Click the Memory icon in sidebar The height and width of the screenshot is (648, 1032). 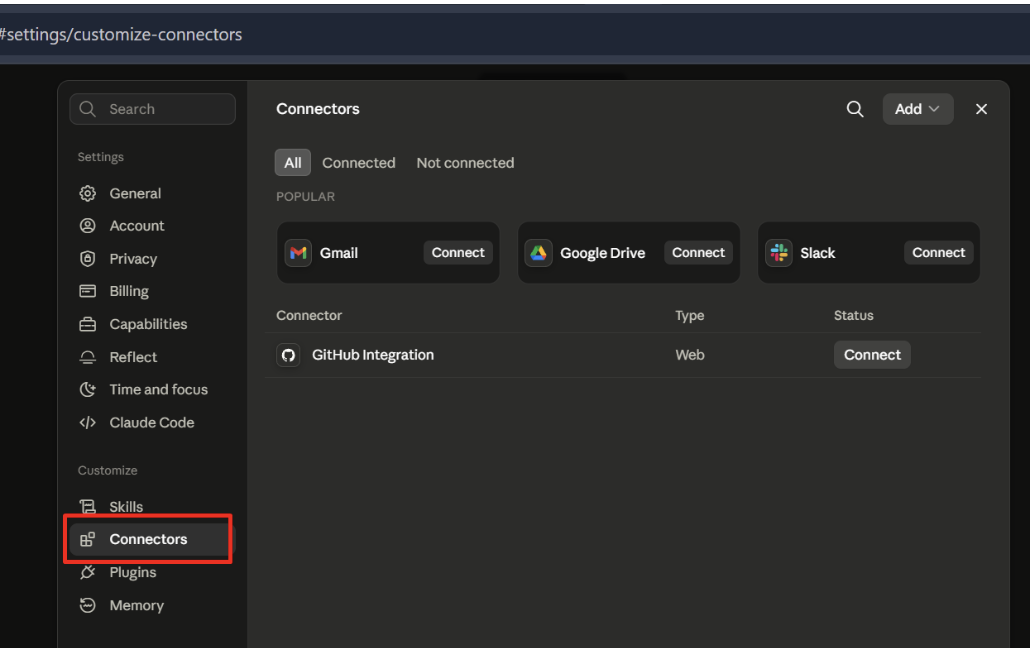tap(88, 605)
